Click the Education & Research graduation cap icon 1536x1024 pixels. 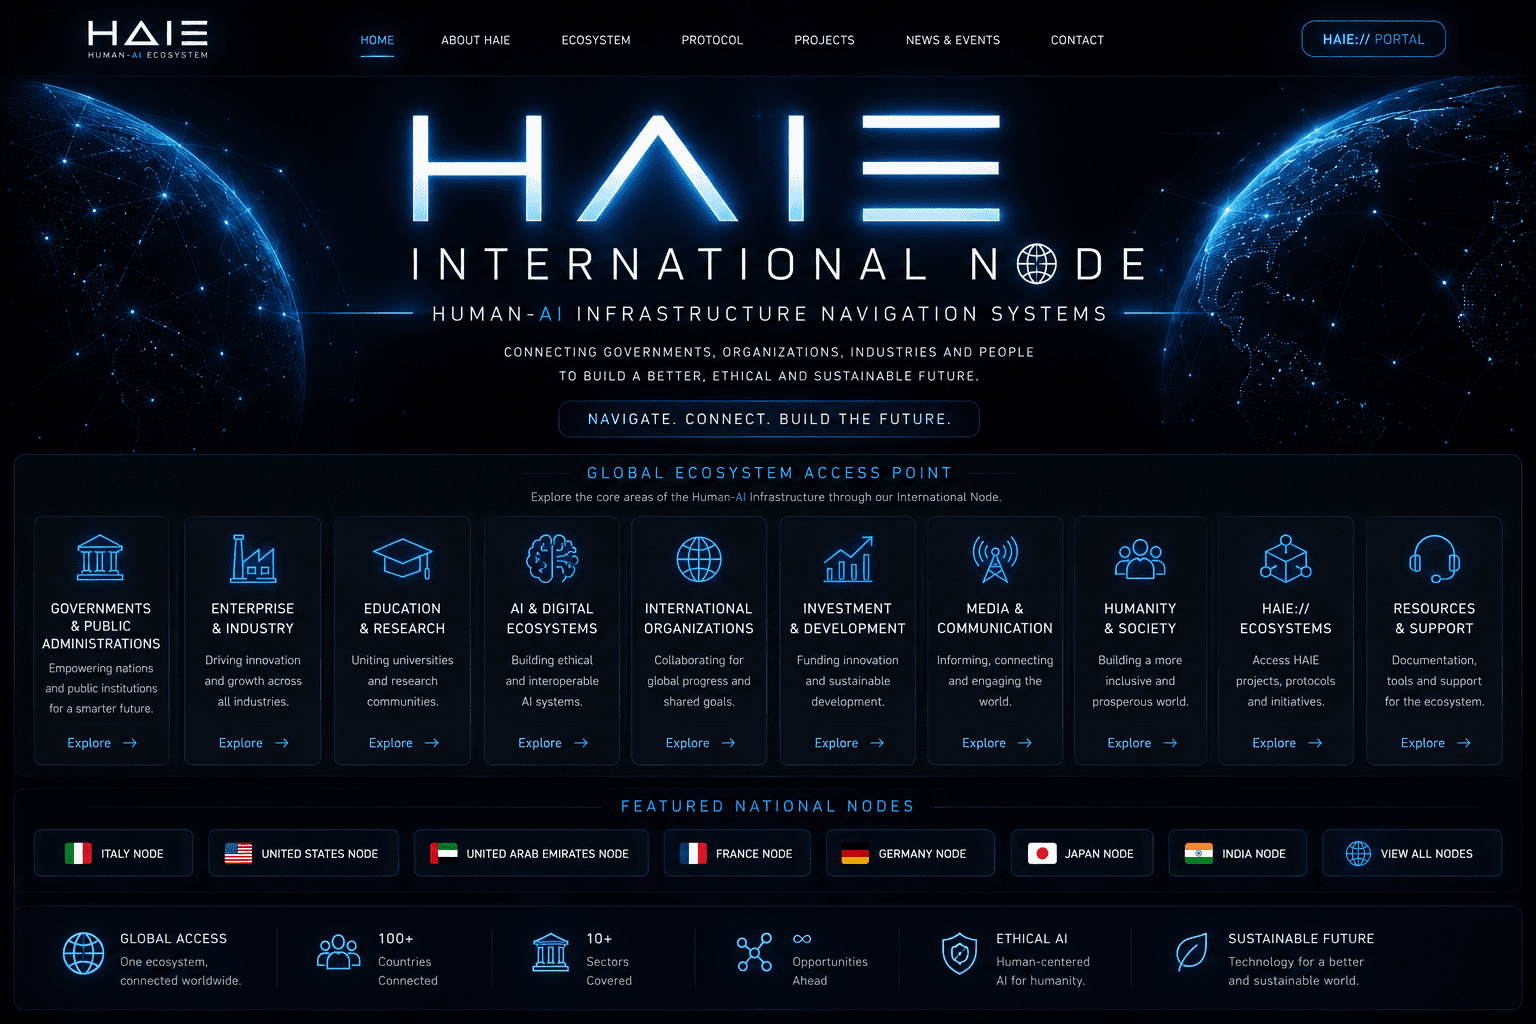[x=402, y=558]
